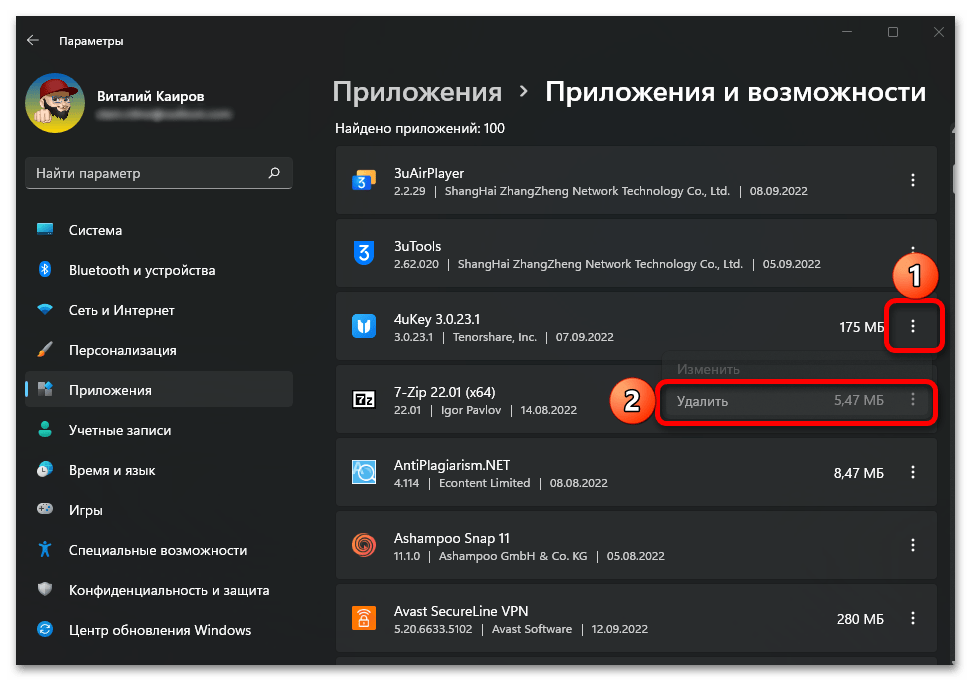The width and height of the screenshot is (971, 681).
Task: Click the Найдено приложений: 100 text
Action: click(x=420, y=128)
